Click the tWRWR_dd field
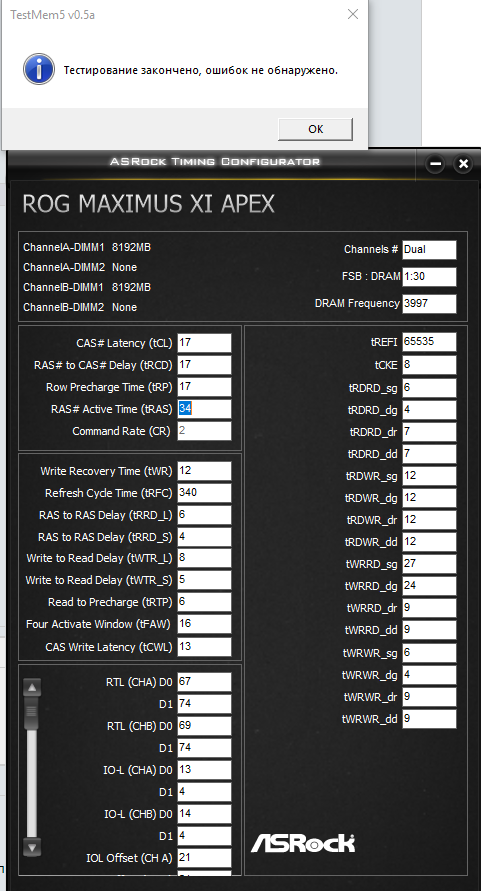Image resolution: width=481 pixels, height=891 pixels. pos(429,719)
